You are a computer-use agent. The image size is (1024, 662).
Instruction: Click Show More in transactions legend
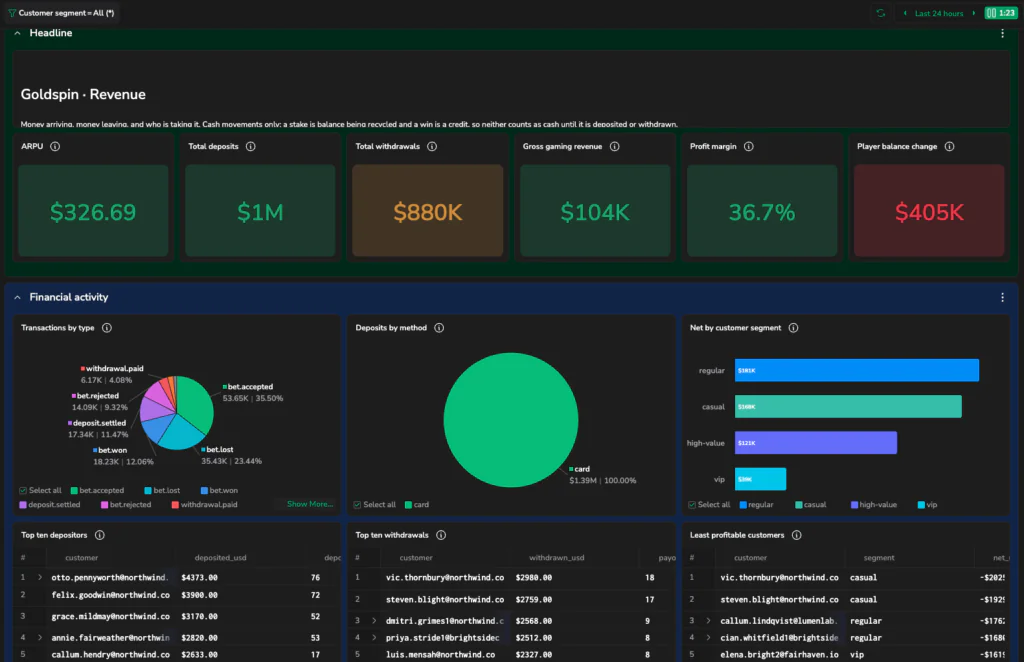(x=310, y=504)
